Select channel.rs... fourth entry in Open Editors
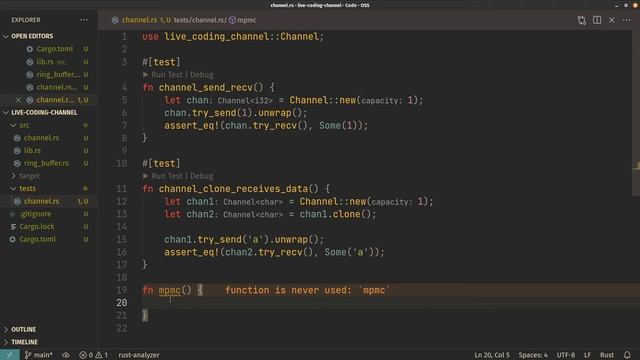This screenshot has width=640, height=360. click(x=56, y=87)
